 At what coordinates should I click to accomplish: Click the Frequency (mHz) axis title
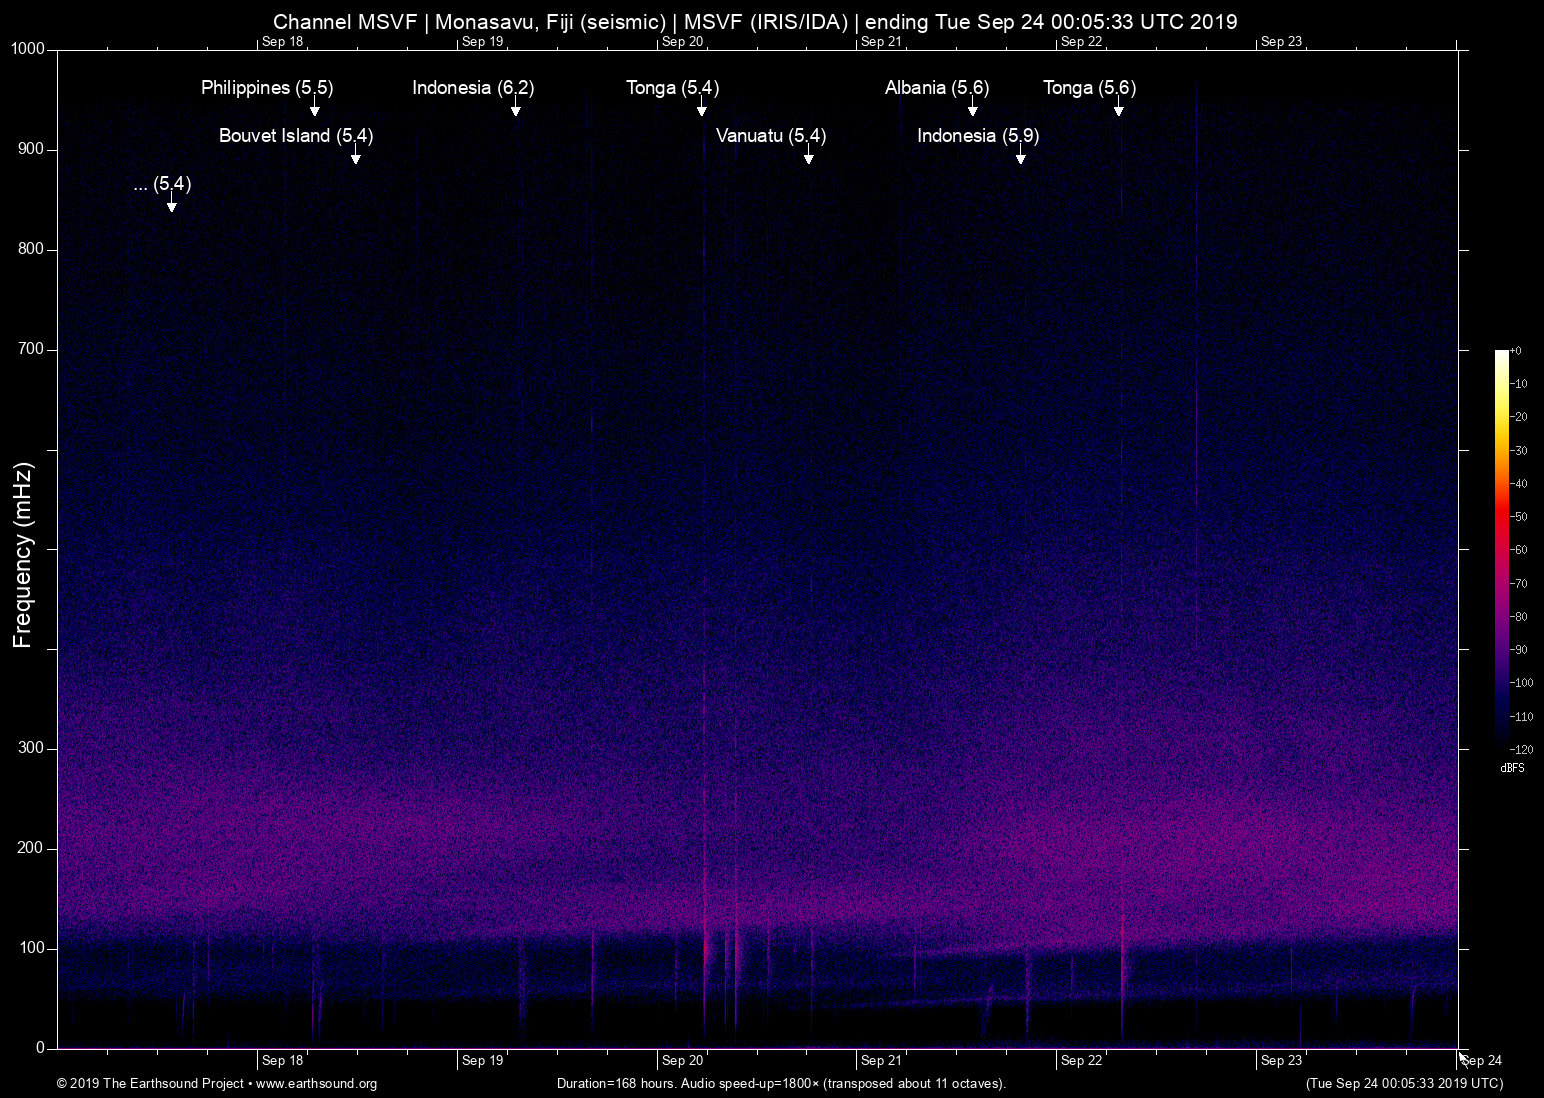tap(23, 555)
